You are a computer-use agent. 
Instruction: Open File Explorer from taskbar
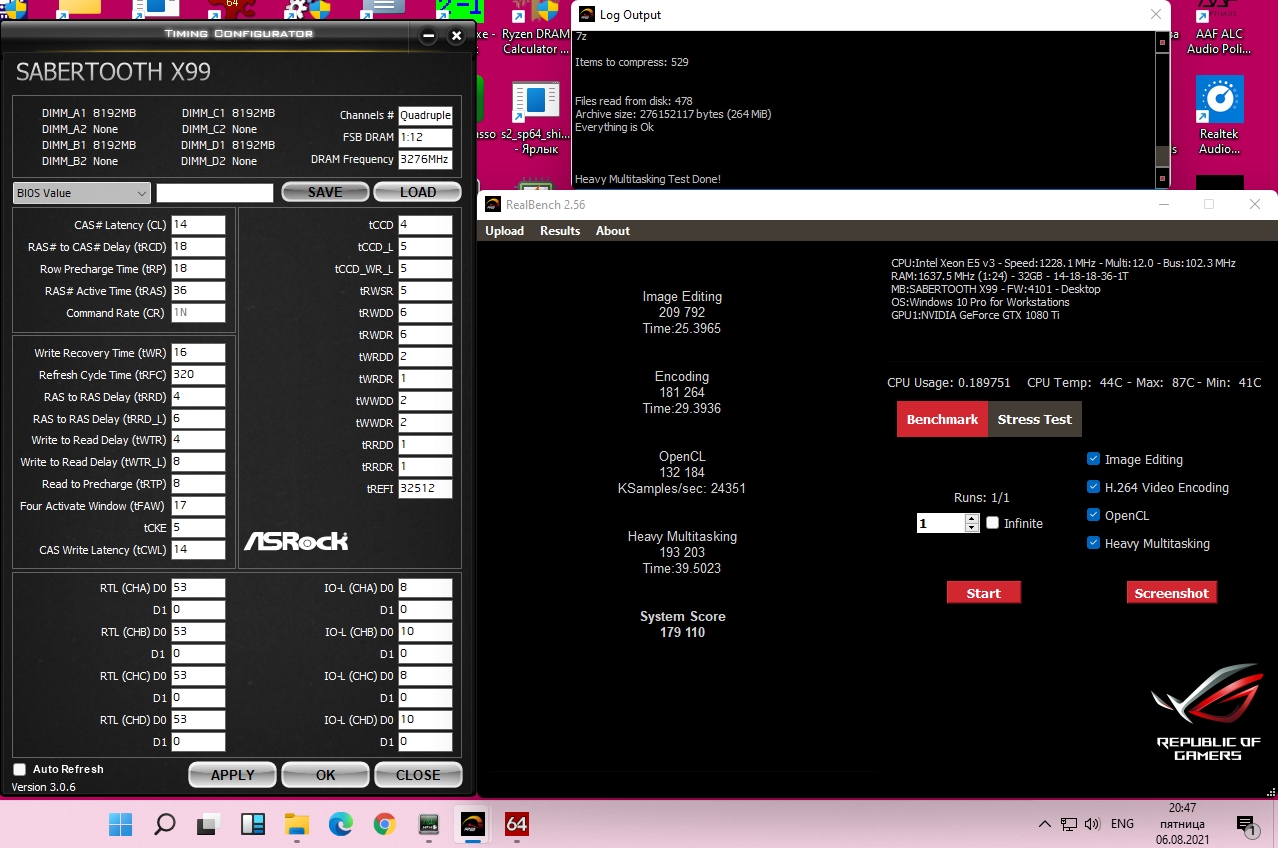[x=296, y=824]
